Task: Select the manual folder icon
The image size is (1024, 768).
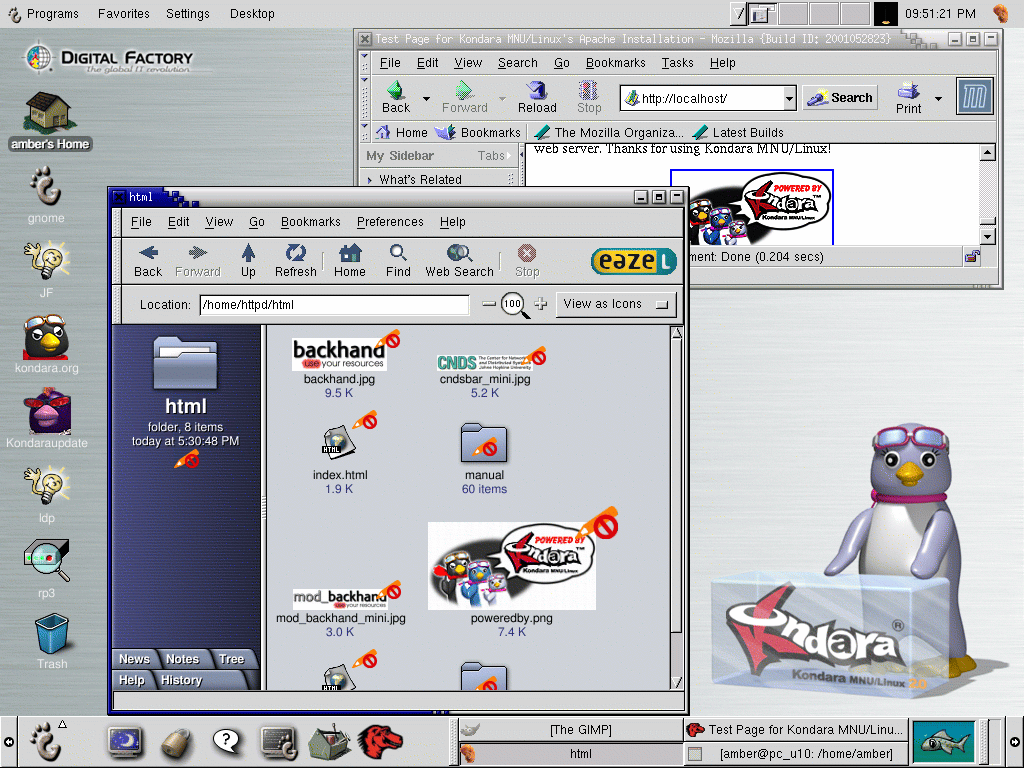Action: (484, 443)
